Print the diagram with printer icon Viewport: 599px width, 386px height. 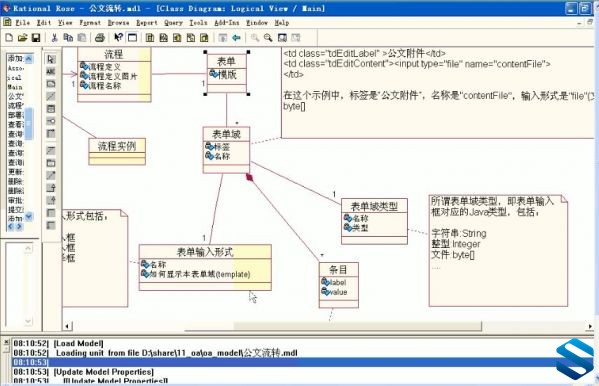100,37
